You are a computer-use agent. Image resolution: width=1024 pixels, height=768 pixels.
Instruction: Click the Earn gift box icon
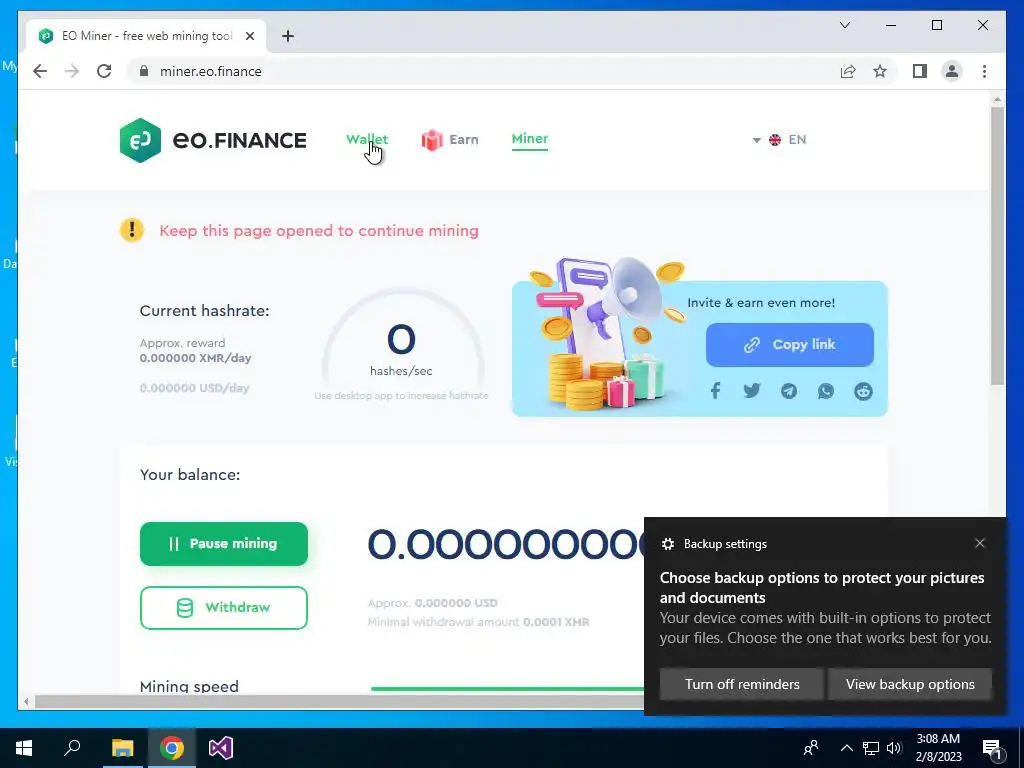[432, 139]
